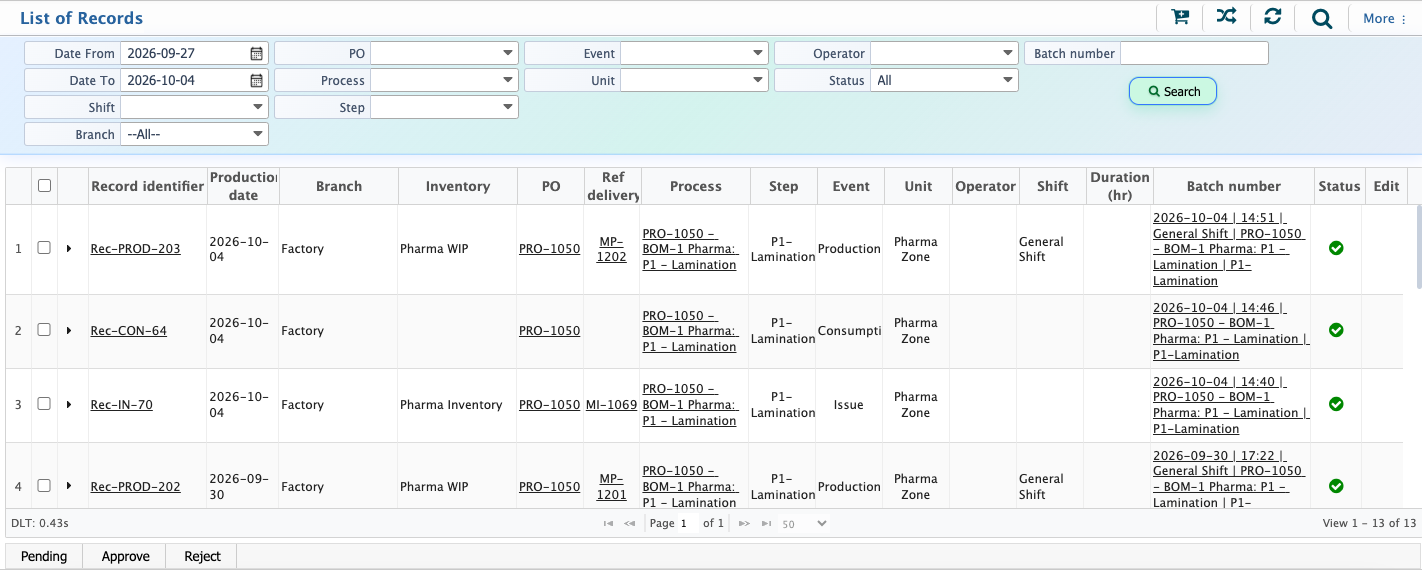The image size is (1422, 570).
Task: Refresh the records list
Action: tap(1273, 17)
